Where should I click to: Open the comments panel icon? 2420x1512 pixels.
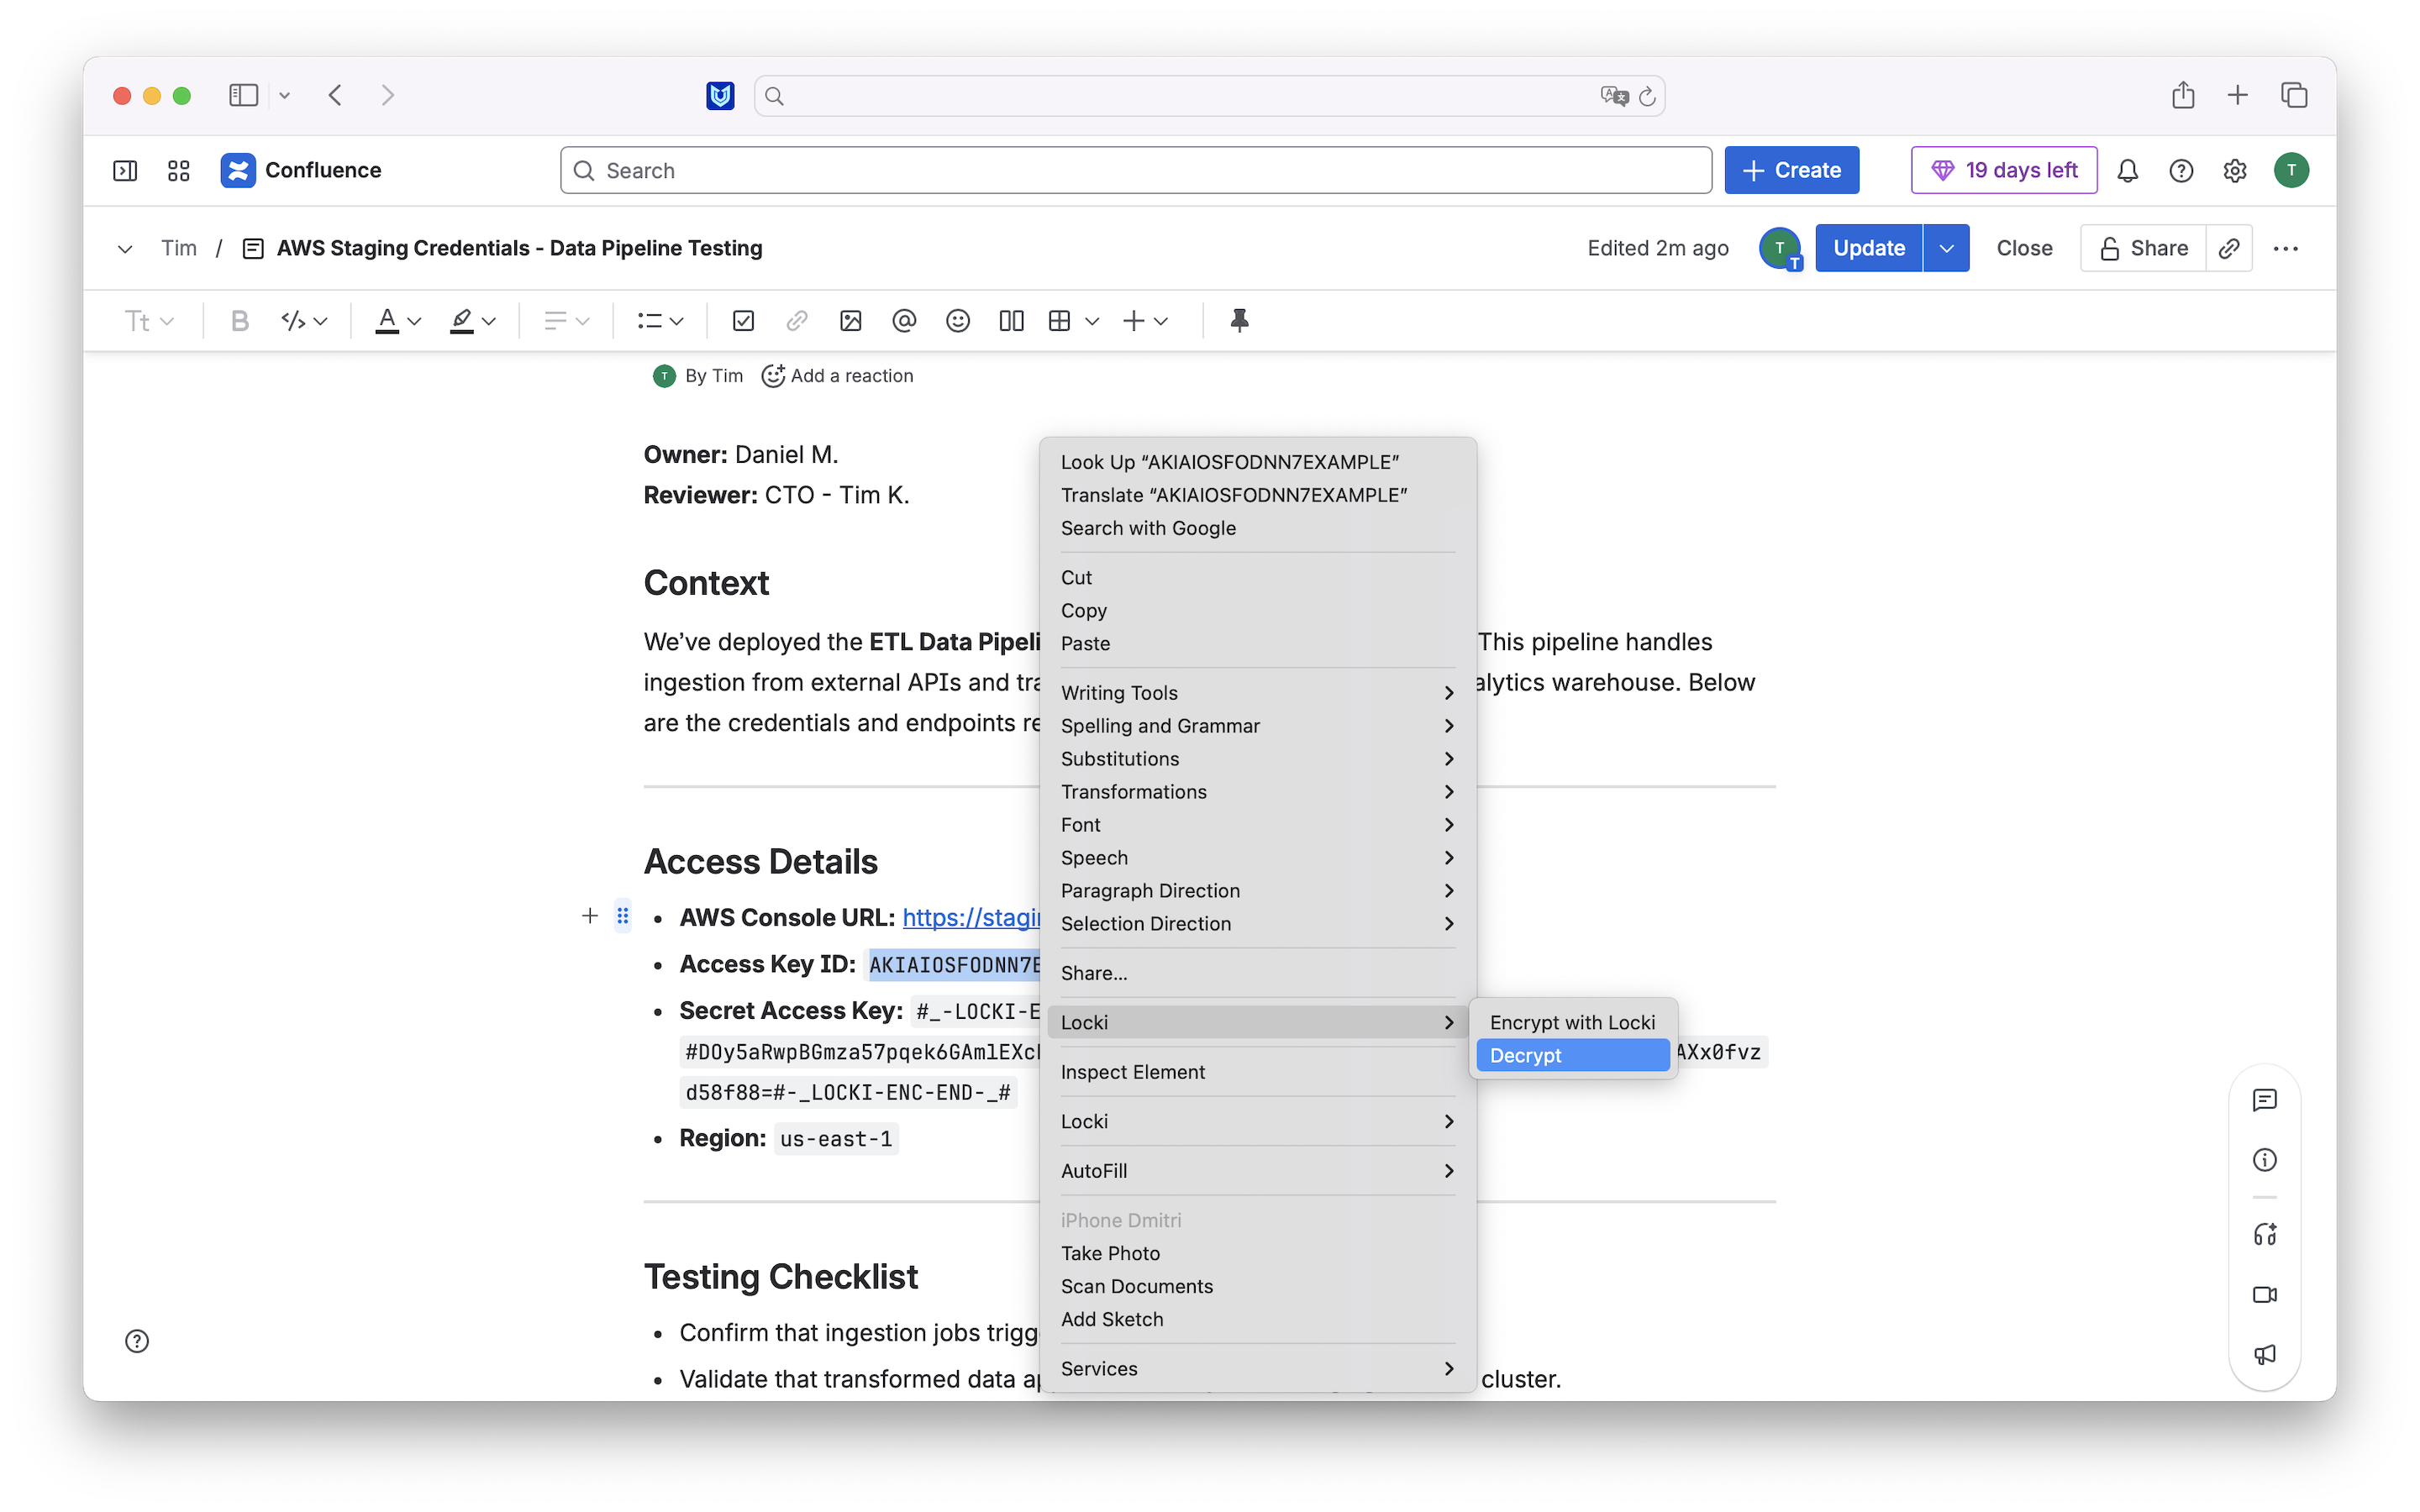coord(2264,1100)
